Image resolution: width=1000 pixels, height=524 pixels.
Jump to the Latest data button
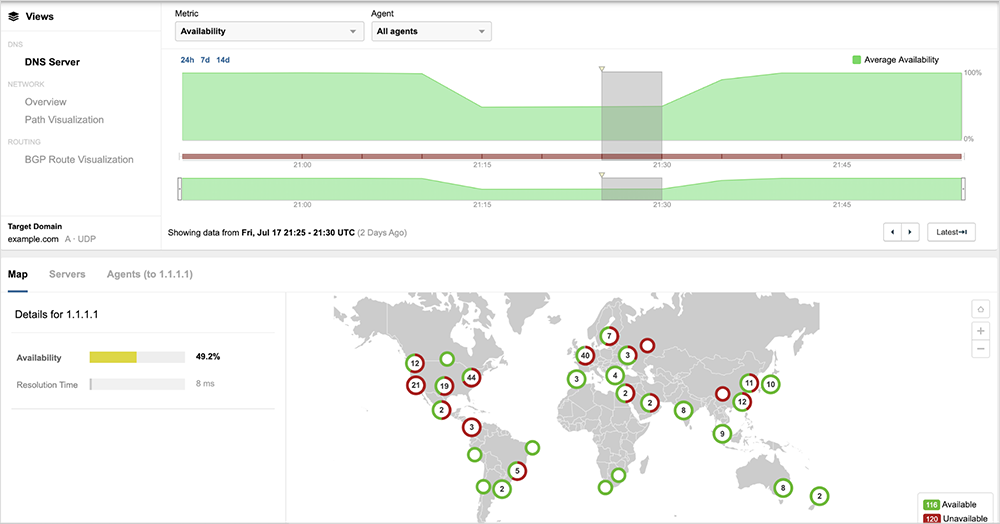click(950, 232)
